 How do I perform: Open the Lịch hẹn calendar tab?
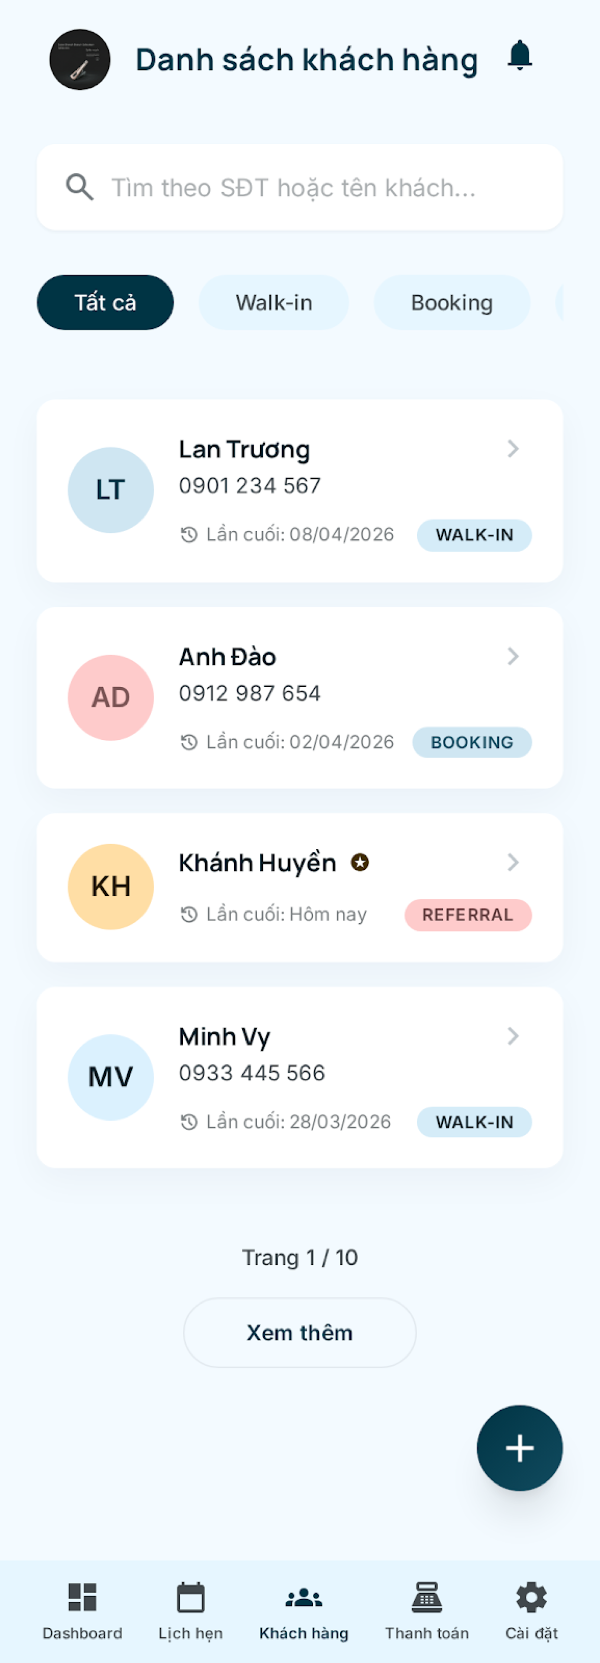pyautogui.click(x=190, y=1610)
